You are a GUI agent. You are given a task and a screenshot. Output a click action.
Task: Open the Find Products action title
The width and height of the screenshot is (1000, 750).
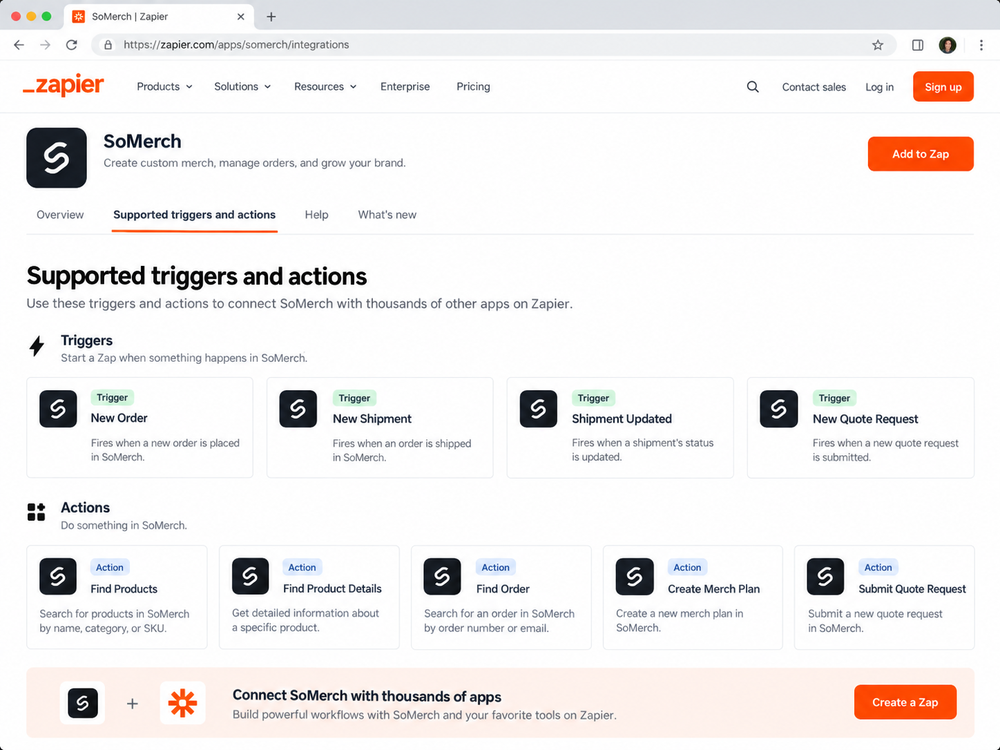click(124, 589)
